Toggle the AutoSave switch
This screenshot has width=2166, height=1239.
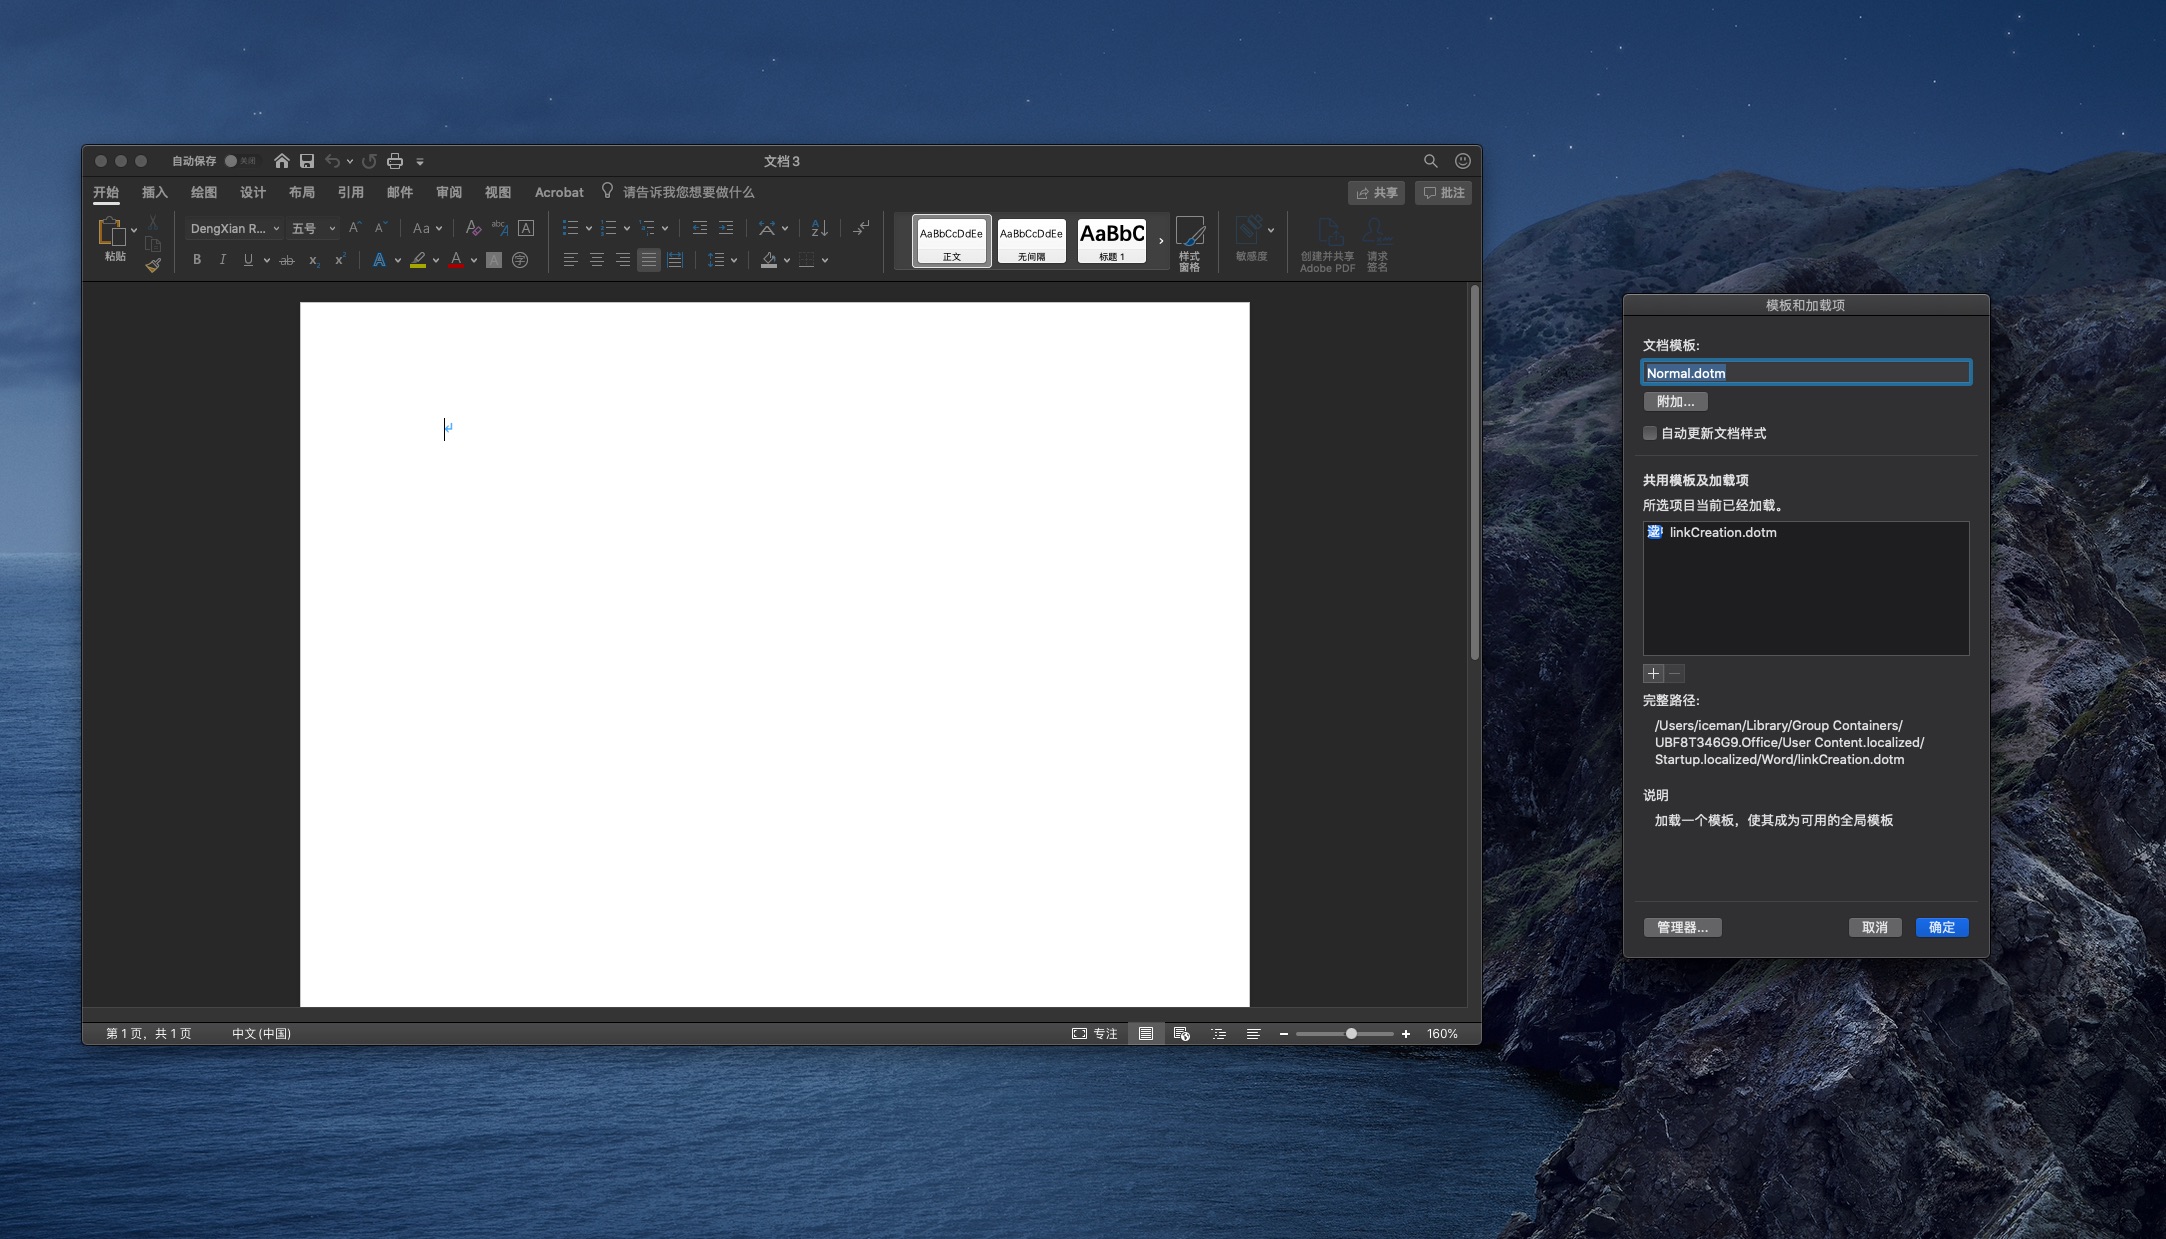238,161
